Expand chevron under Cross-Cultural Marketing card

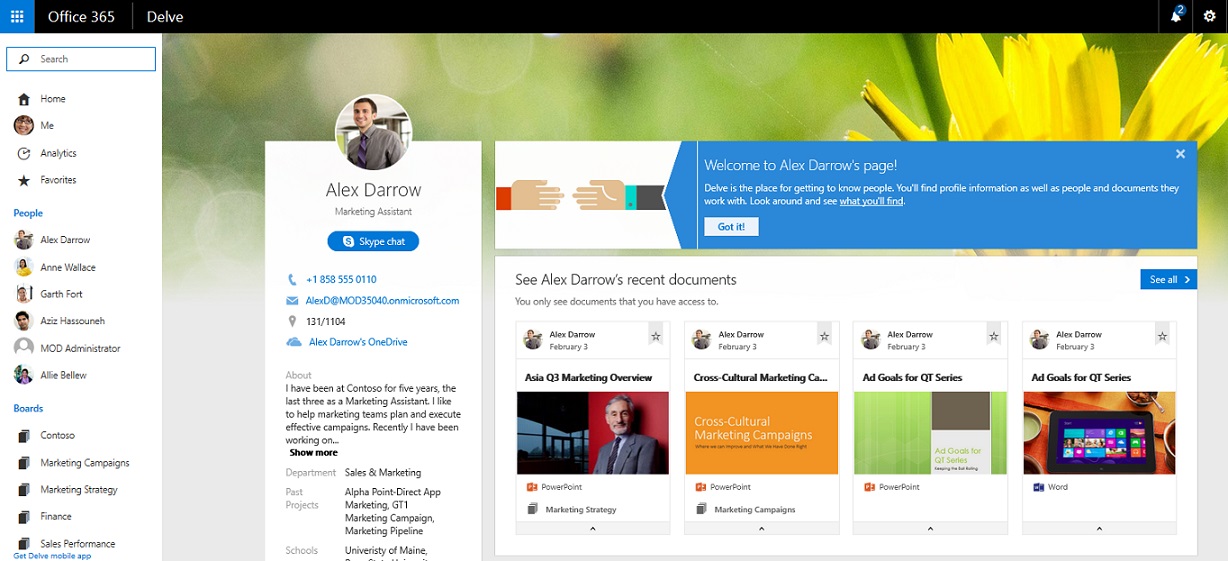click(x=761, y=529)
